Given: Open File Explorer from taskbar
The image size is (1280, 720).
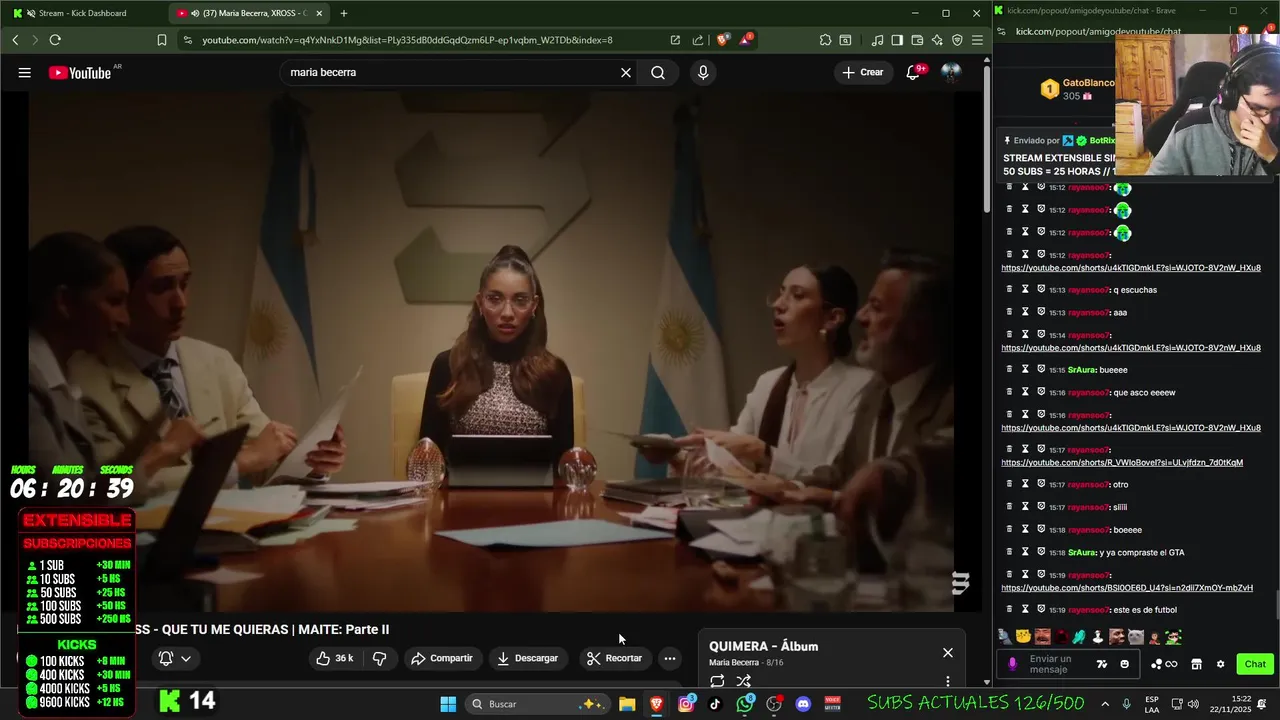Looking at the screenshot, I should [x=627, y=704].
